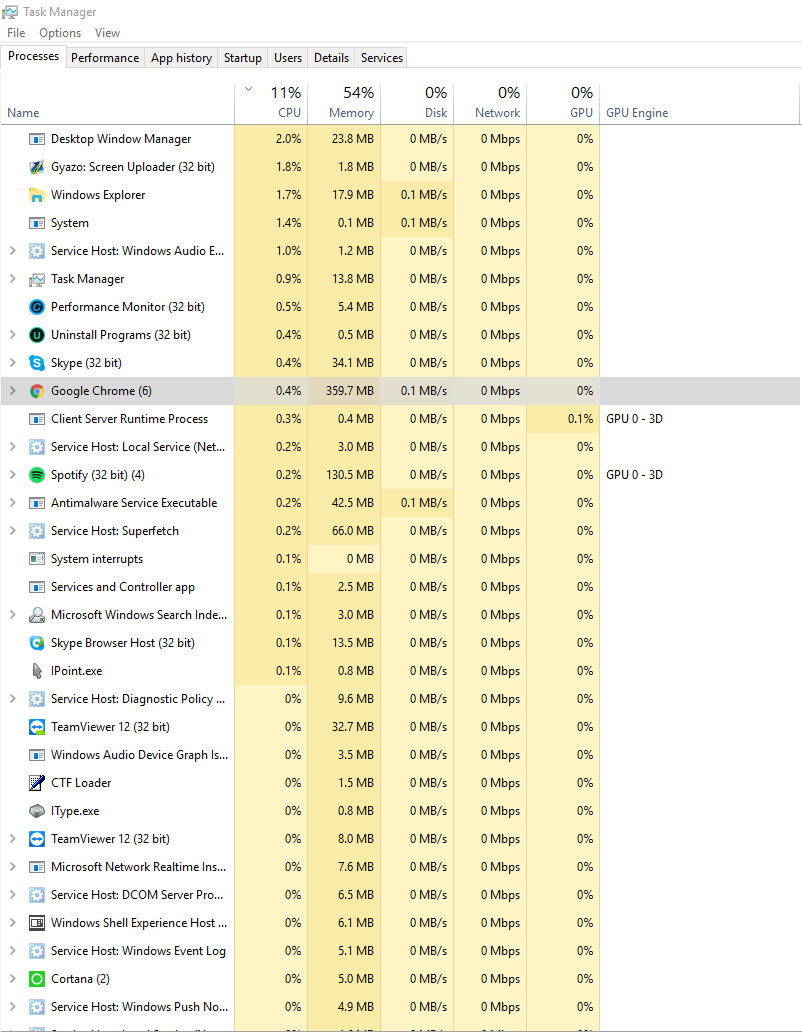The image size is (802, 1034).
Task: Select the Service Host: Local Service (Net...) row
Action: (401, 447)
